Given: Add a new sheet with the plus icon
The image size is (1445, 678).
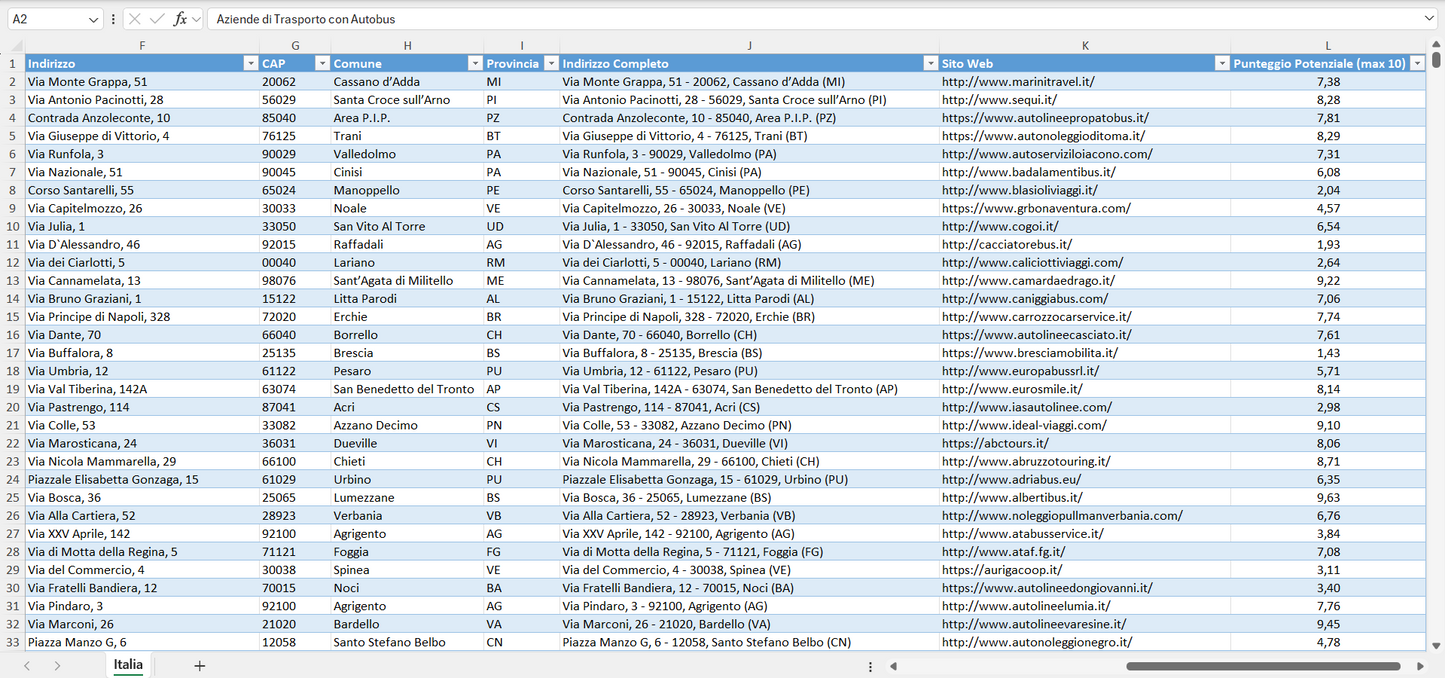Looking at the screenshot, I should 199,666.
